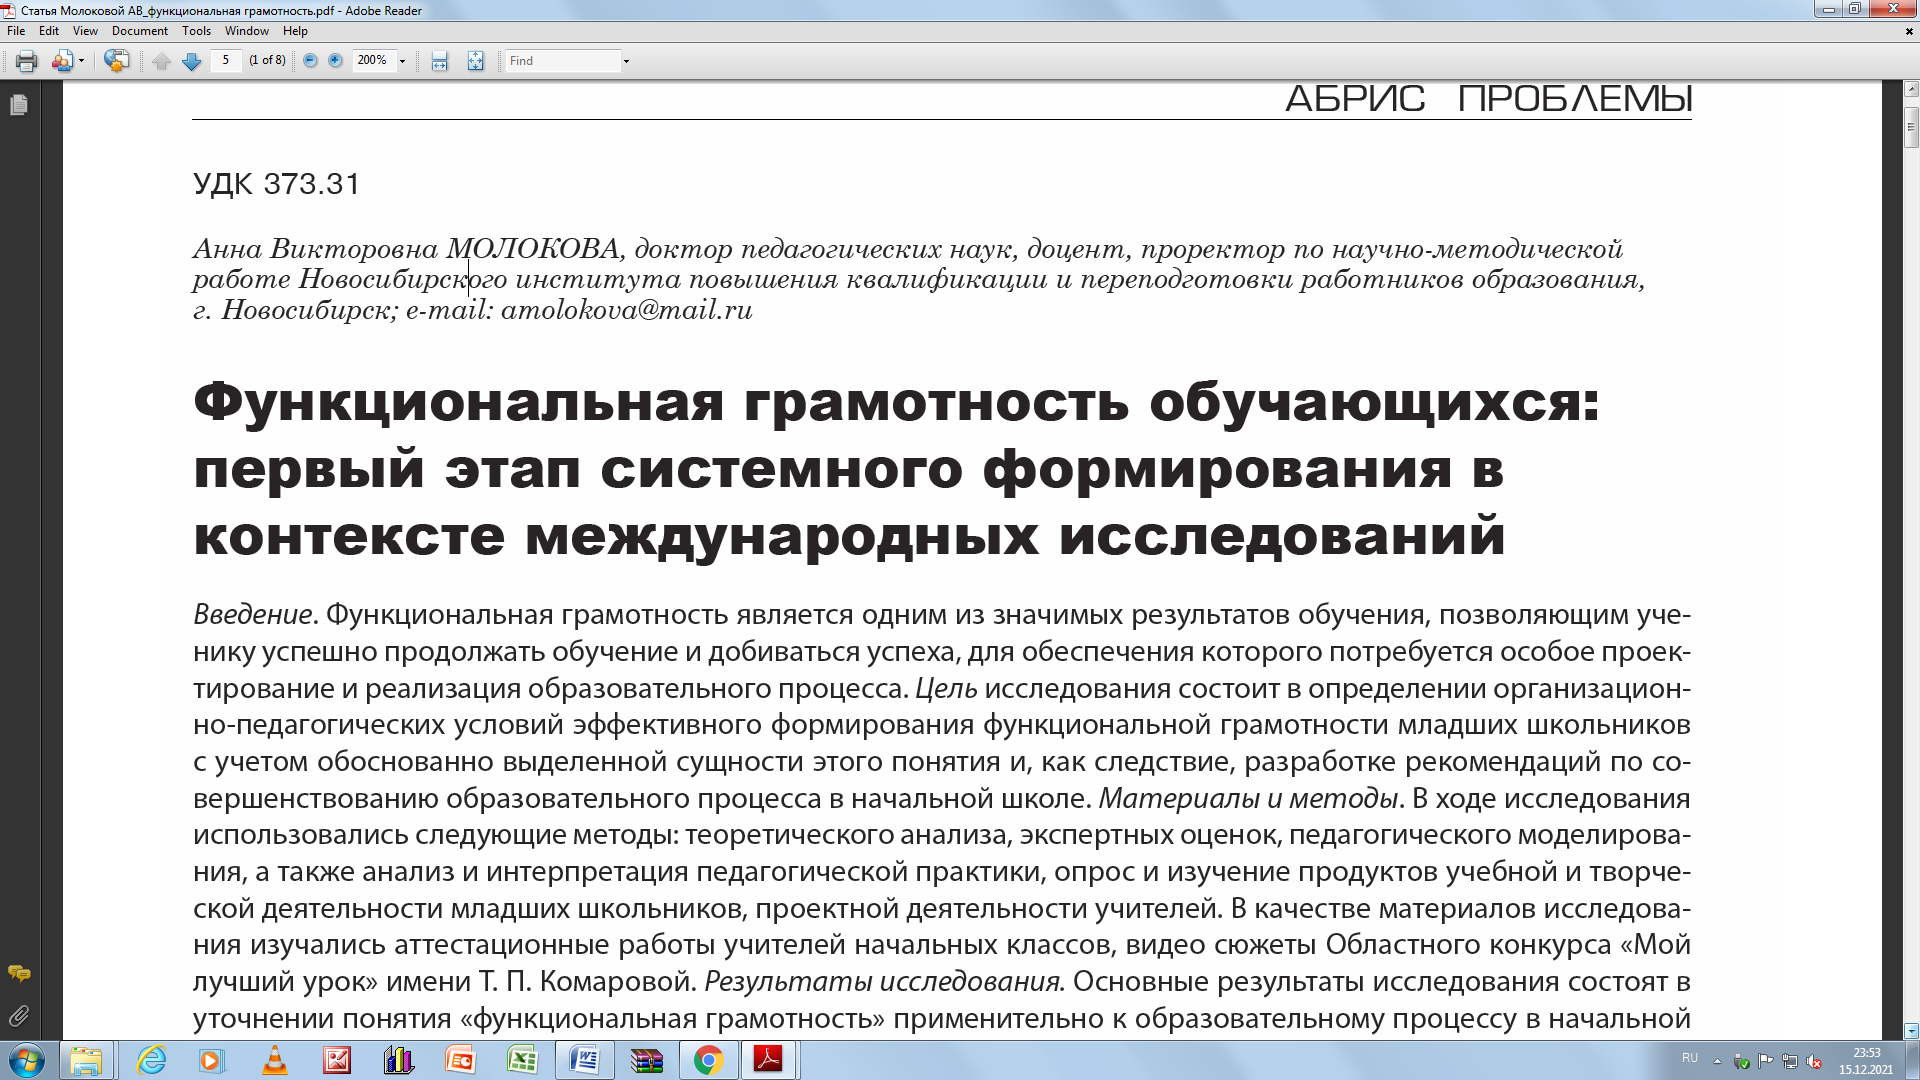The height and width of the screenshot is (1080, 1920).
Task: Open the Comments panel in sidebar
Action: pos(19,973)
